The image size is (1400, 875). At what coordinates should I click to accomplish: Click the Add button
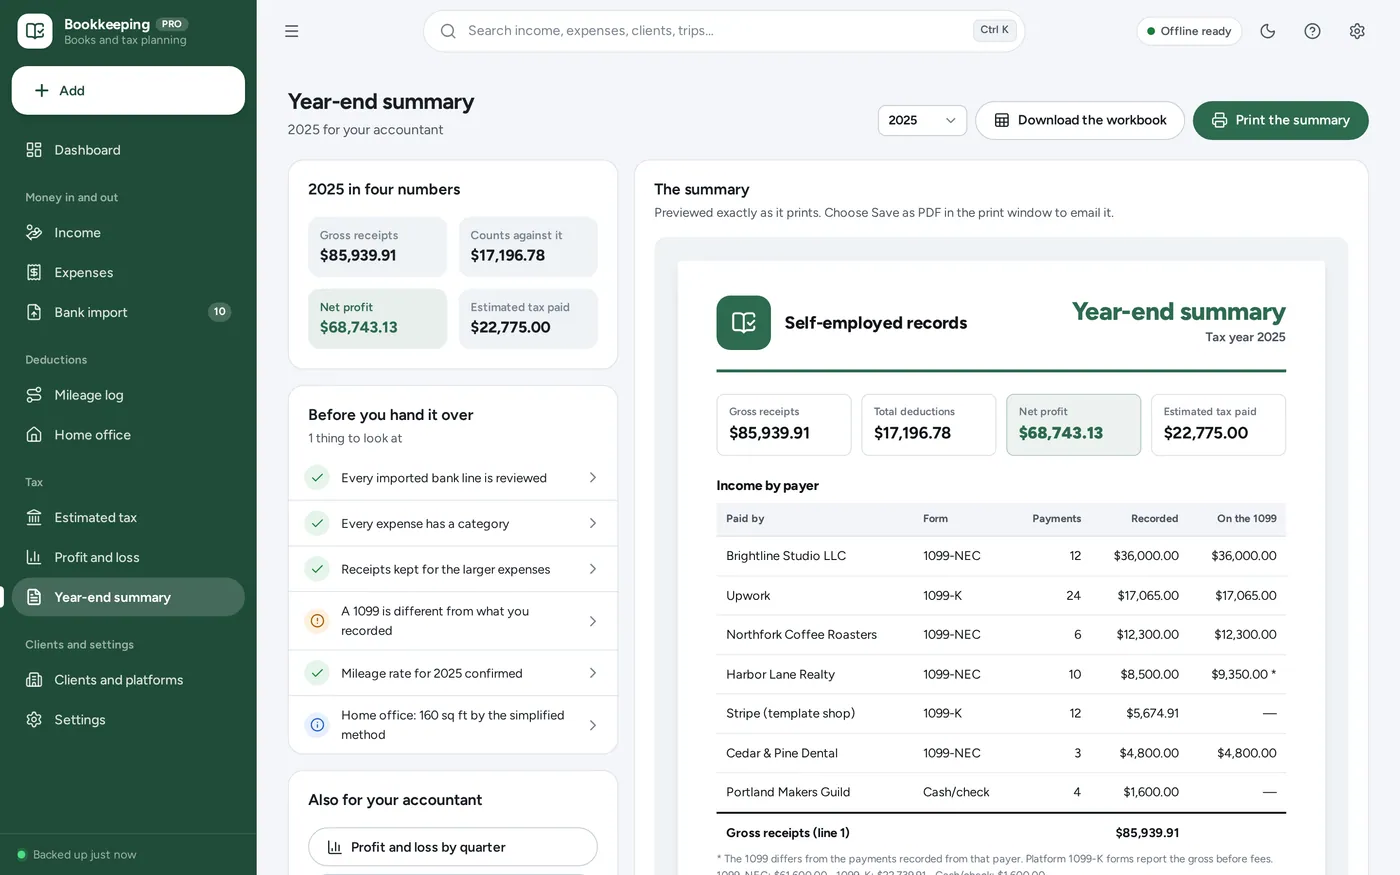[128, 91]
